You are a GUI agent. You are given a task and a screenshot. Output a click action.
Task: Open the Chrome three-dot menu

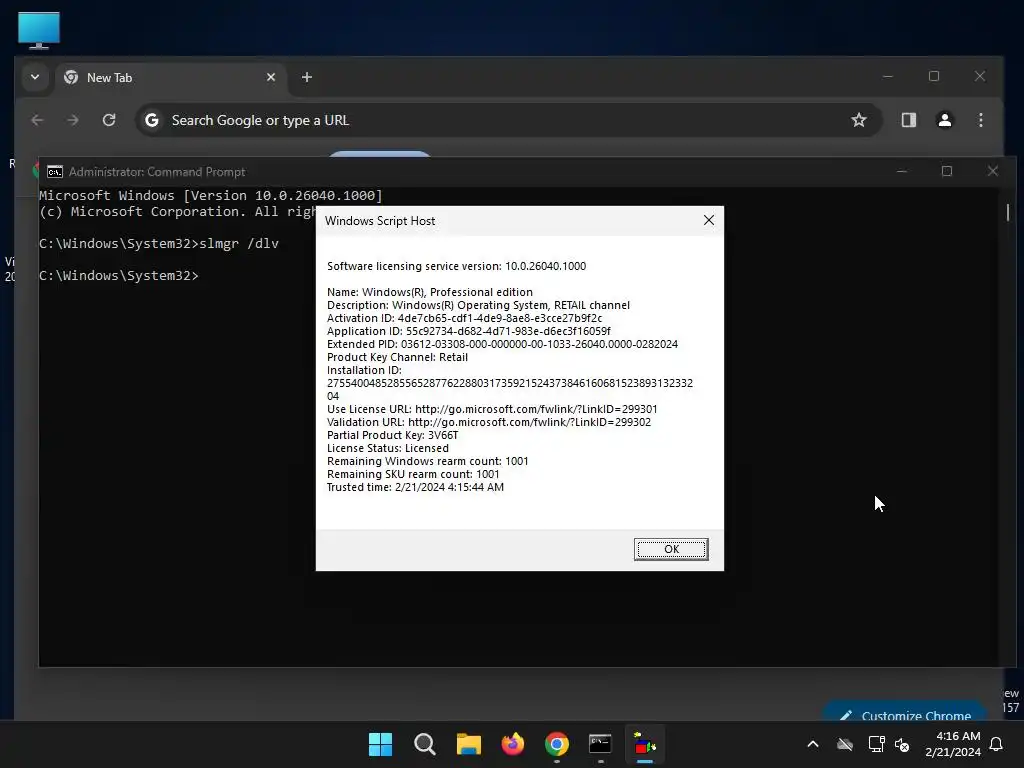point(980,120)
